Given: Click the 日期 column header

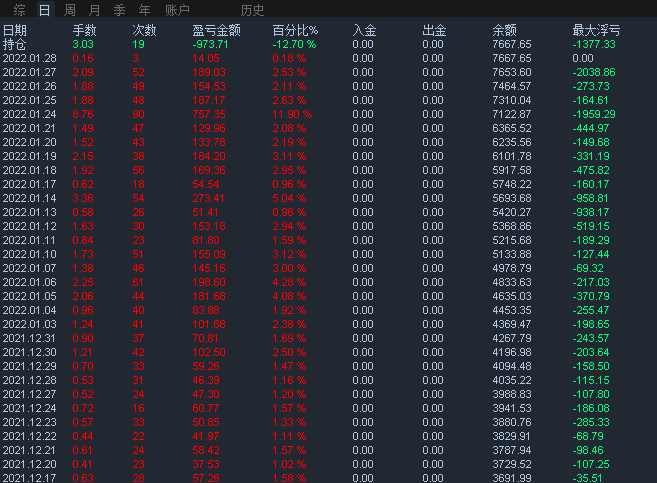Looking at the screenshot, I should 15,30.
